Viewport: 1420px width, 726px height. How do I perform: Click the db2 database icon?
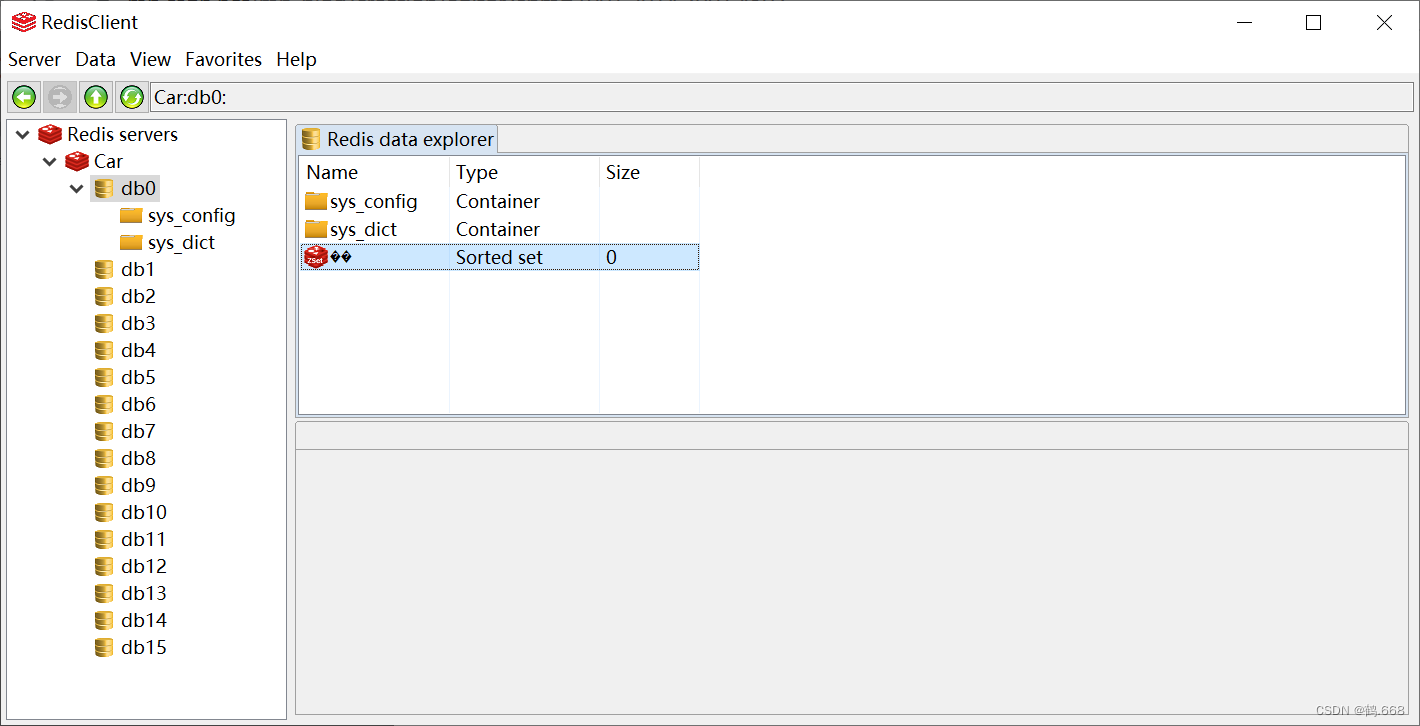[x=104, y=296]
